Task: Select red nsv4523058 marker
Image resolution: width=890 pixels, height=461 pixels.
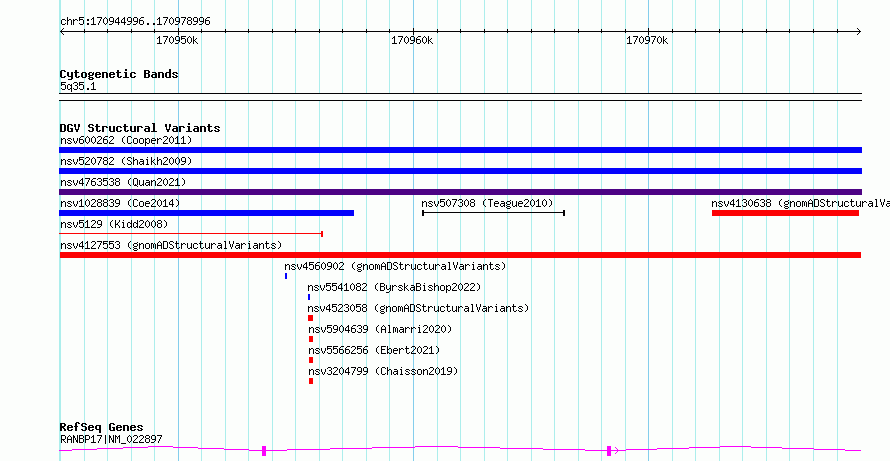Action: click(310, 318)
